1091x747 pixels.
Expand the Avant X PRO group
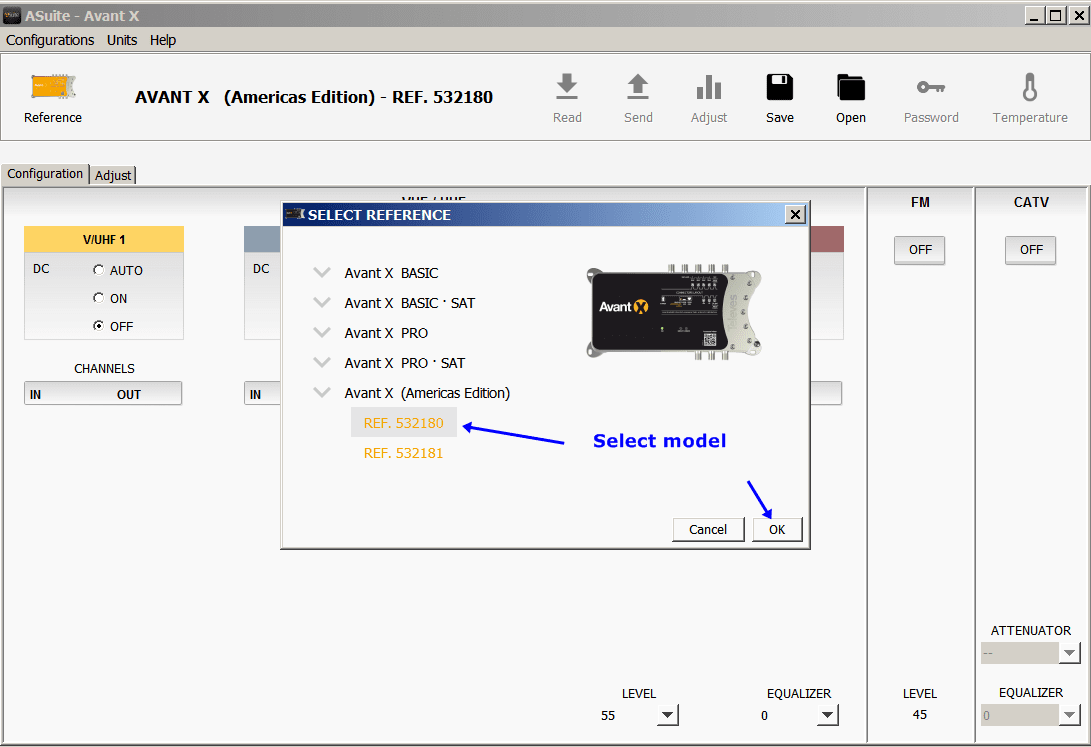pos(321,332)
